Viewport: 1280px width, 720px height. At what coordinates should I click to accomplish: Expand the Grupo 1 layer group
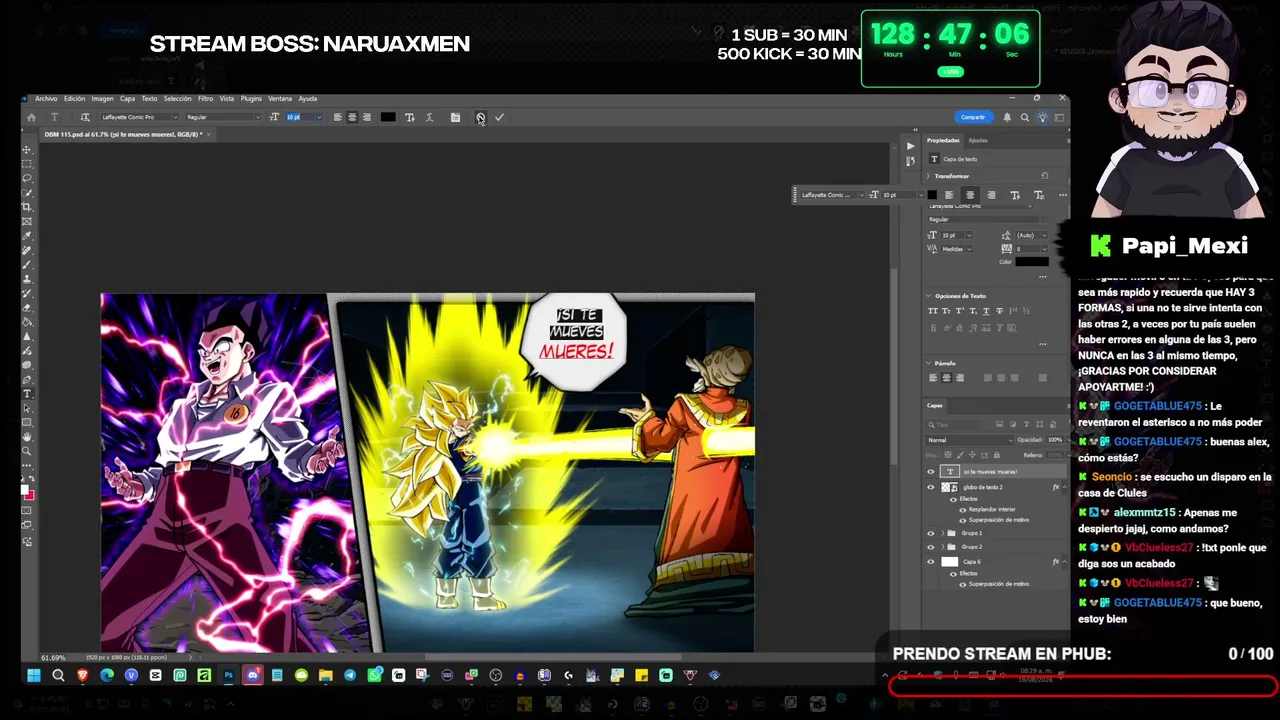point(942,533)
